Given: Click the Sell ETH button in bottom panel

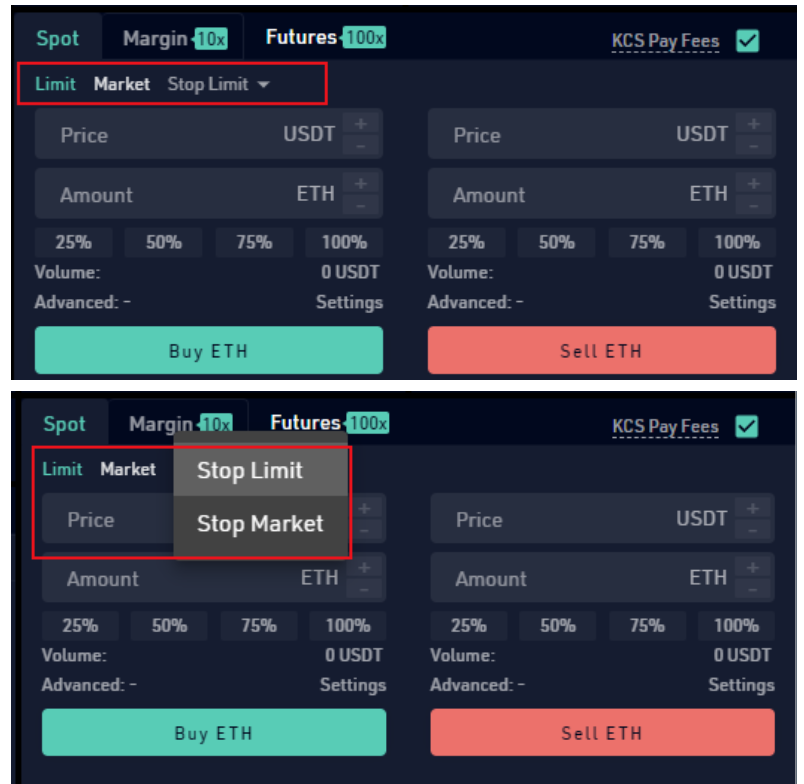Looking at the screenshot, I should (x=602, y=732).
